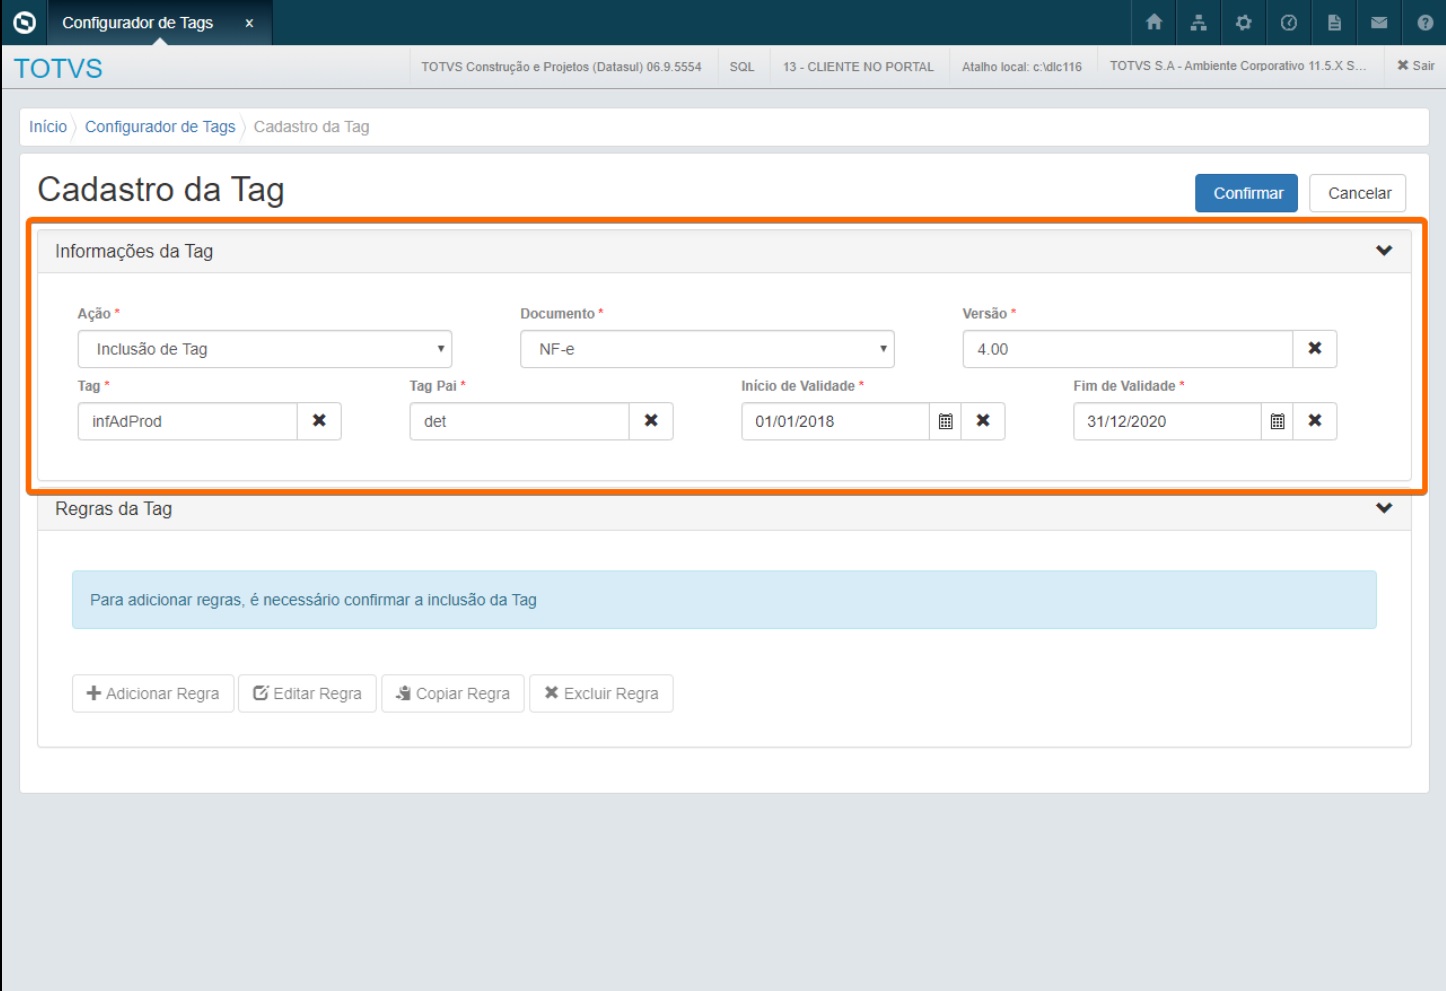Click the rules info alert message

pos(724,600)
